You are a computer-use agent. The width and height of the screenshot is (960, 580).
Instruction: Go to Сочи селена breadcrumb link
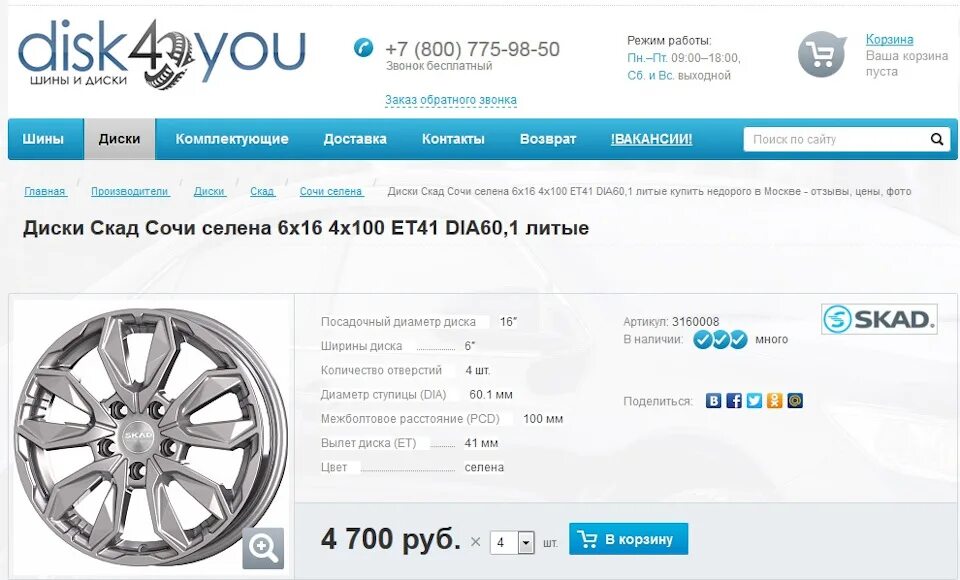331,191
